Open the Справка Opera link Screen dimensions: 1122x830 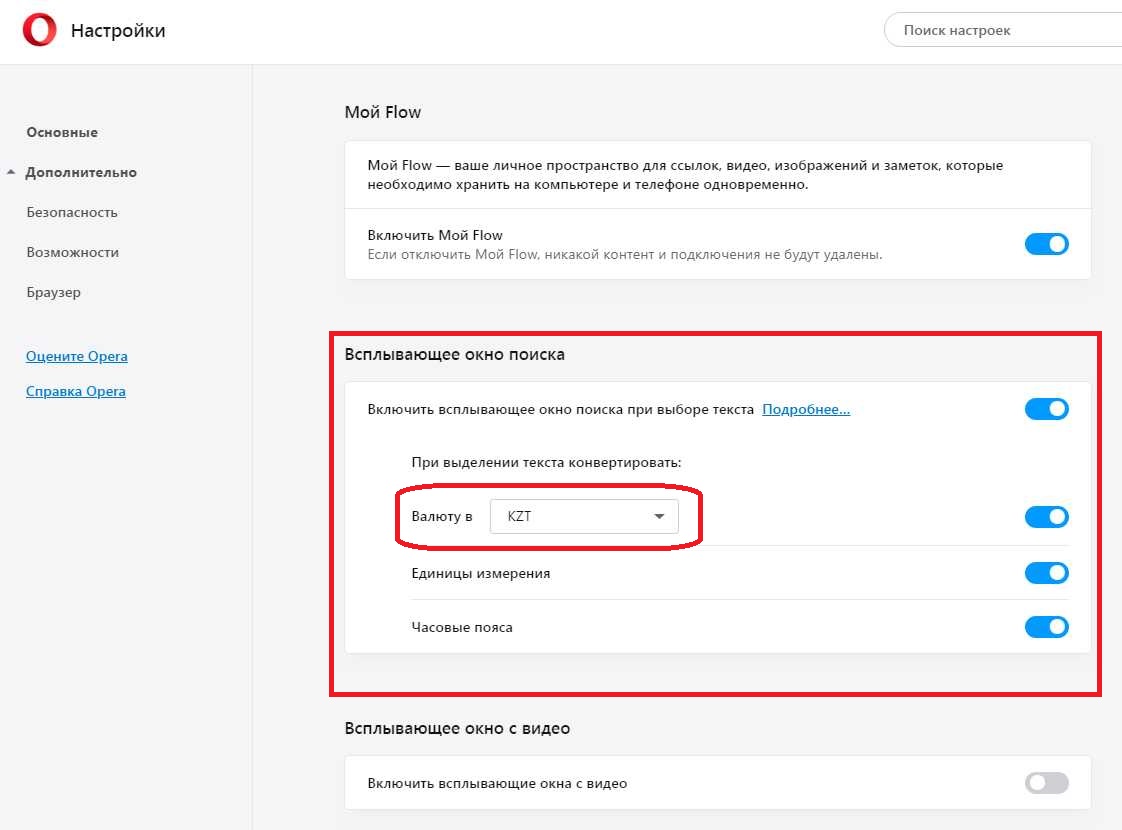tap(76, 391)
